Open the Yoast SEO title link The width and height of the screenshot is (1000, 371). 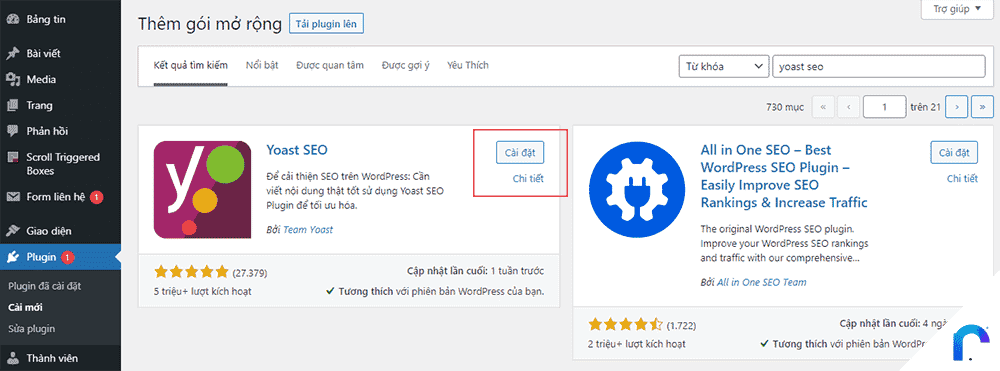coord(297,150)
